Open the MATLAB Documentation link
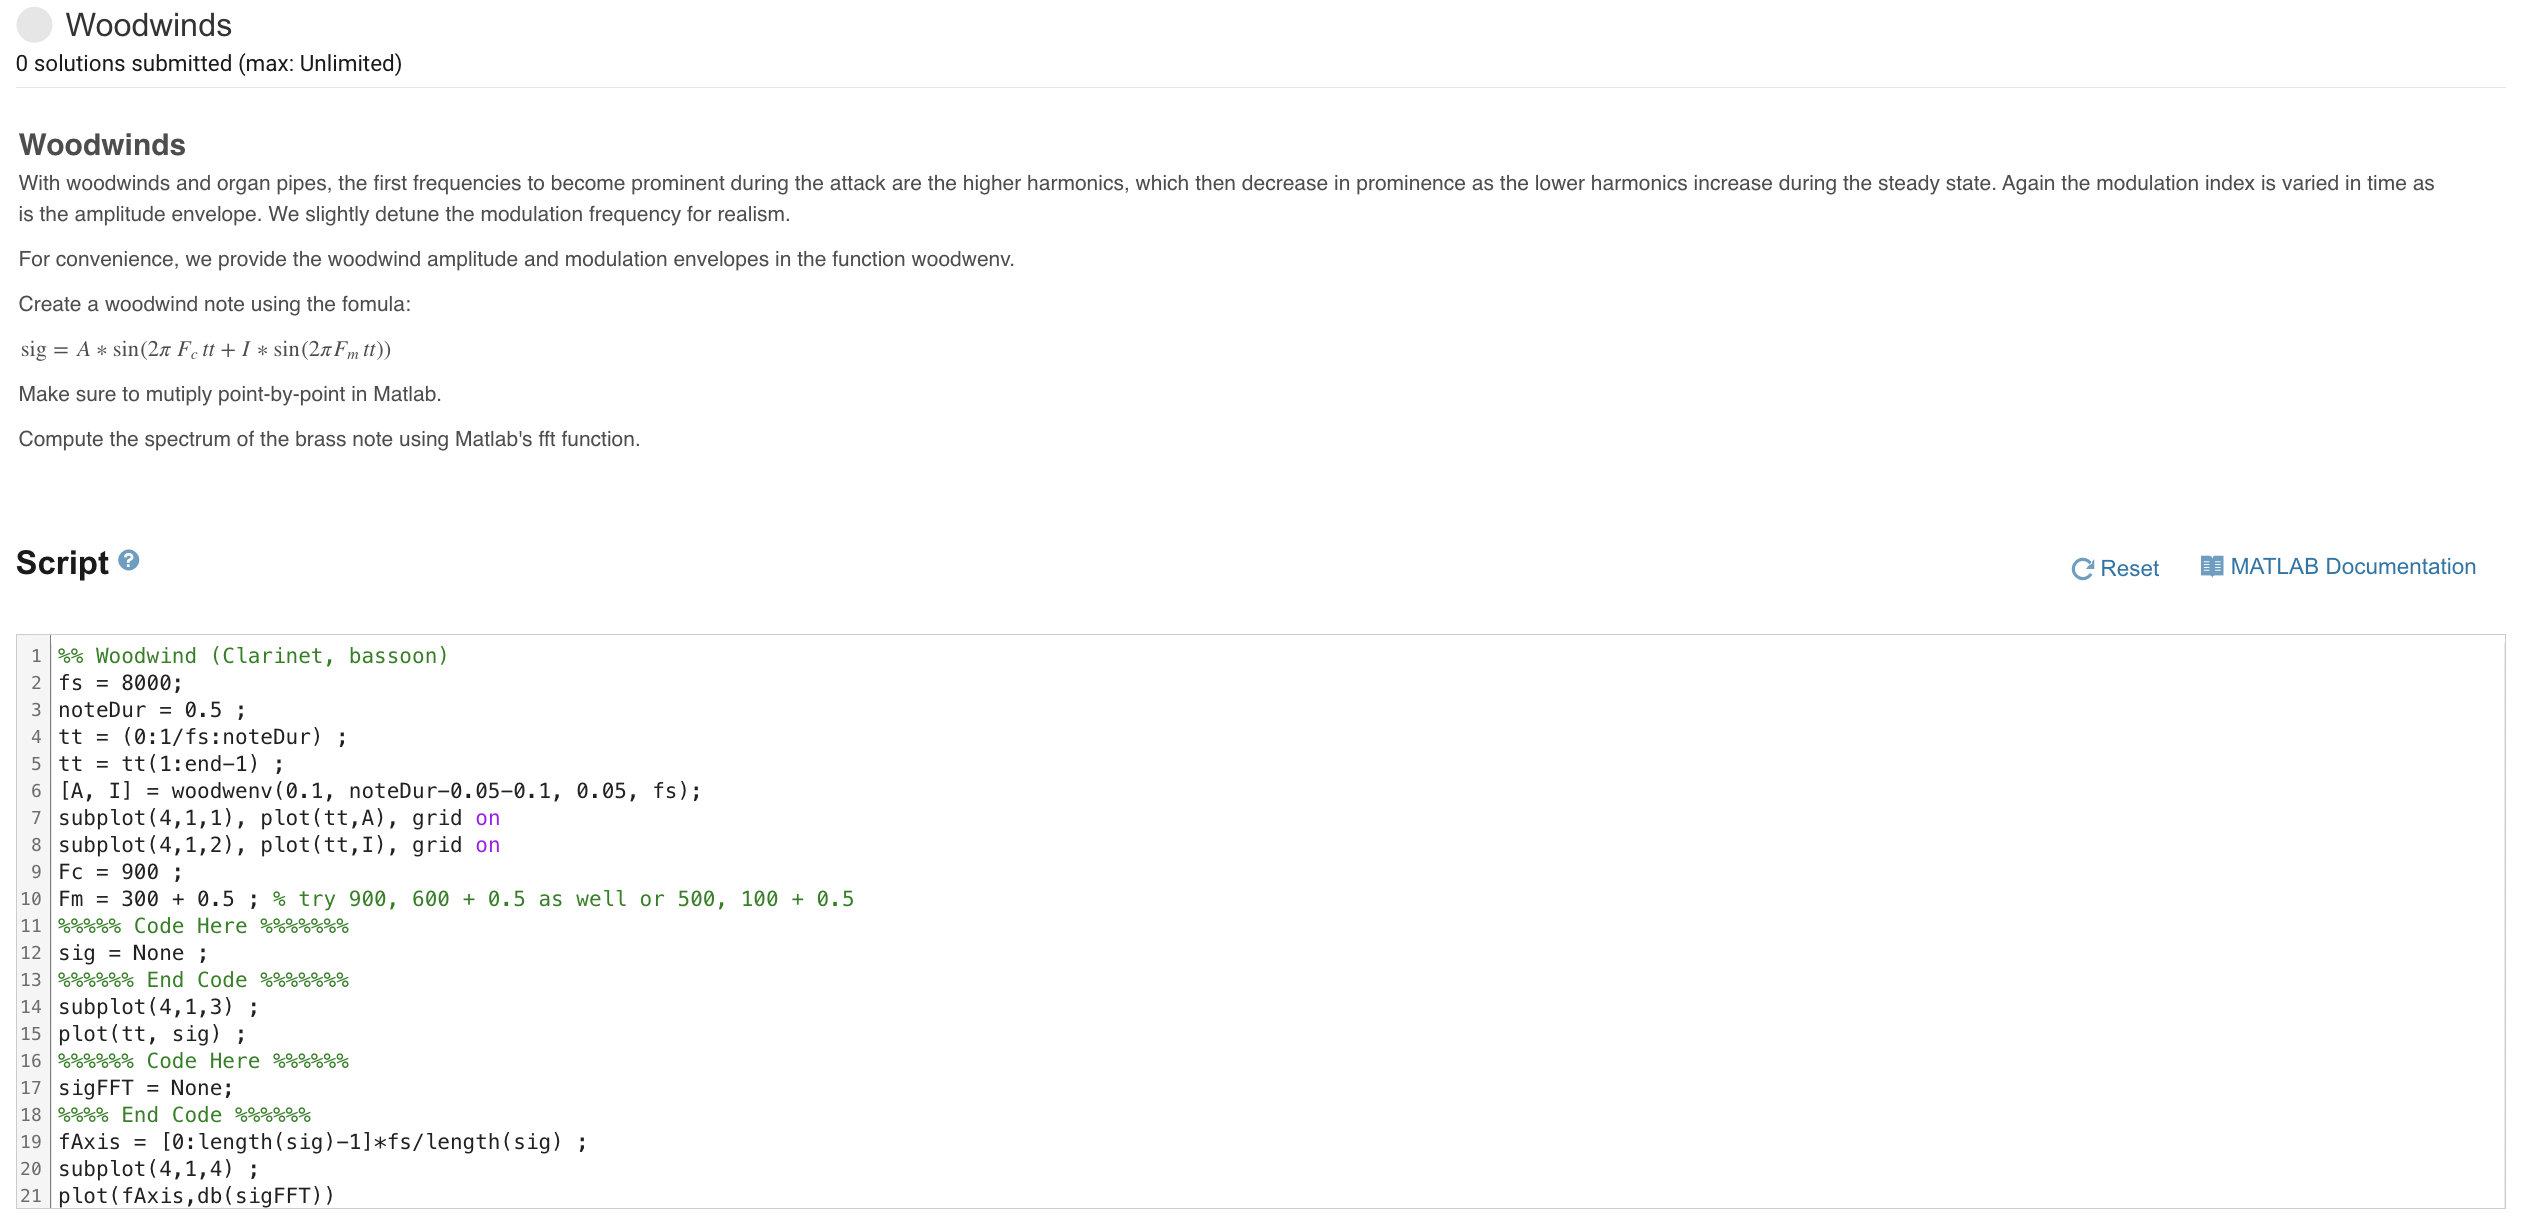The width and height of the screenshot is (2524, 1220). click(2352, 567)
